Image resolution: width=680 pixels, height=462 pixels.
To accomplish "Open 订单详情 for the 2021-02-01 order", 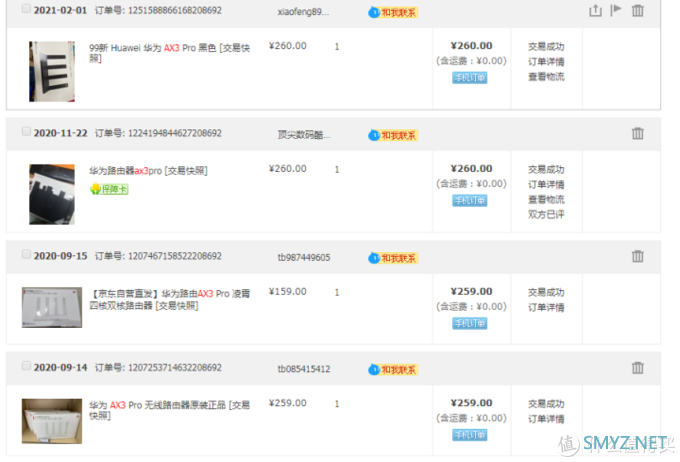I will (x=546, y=62).
